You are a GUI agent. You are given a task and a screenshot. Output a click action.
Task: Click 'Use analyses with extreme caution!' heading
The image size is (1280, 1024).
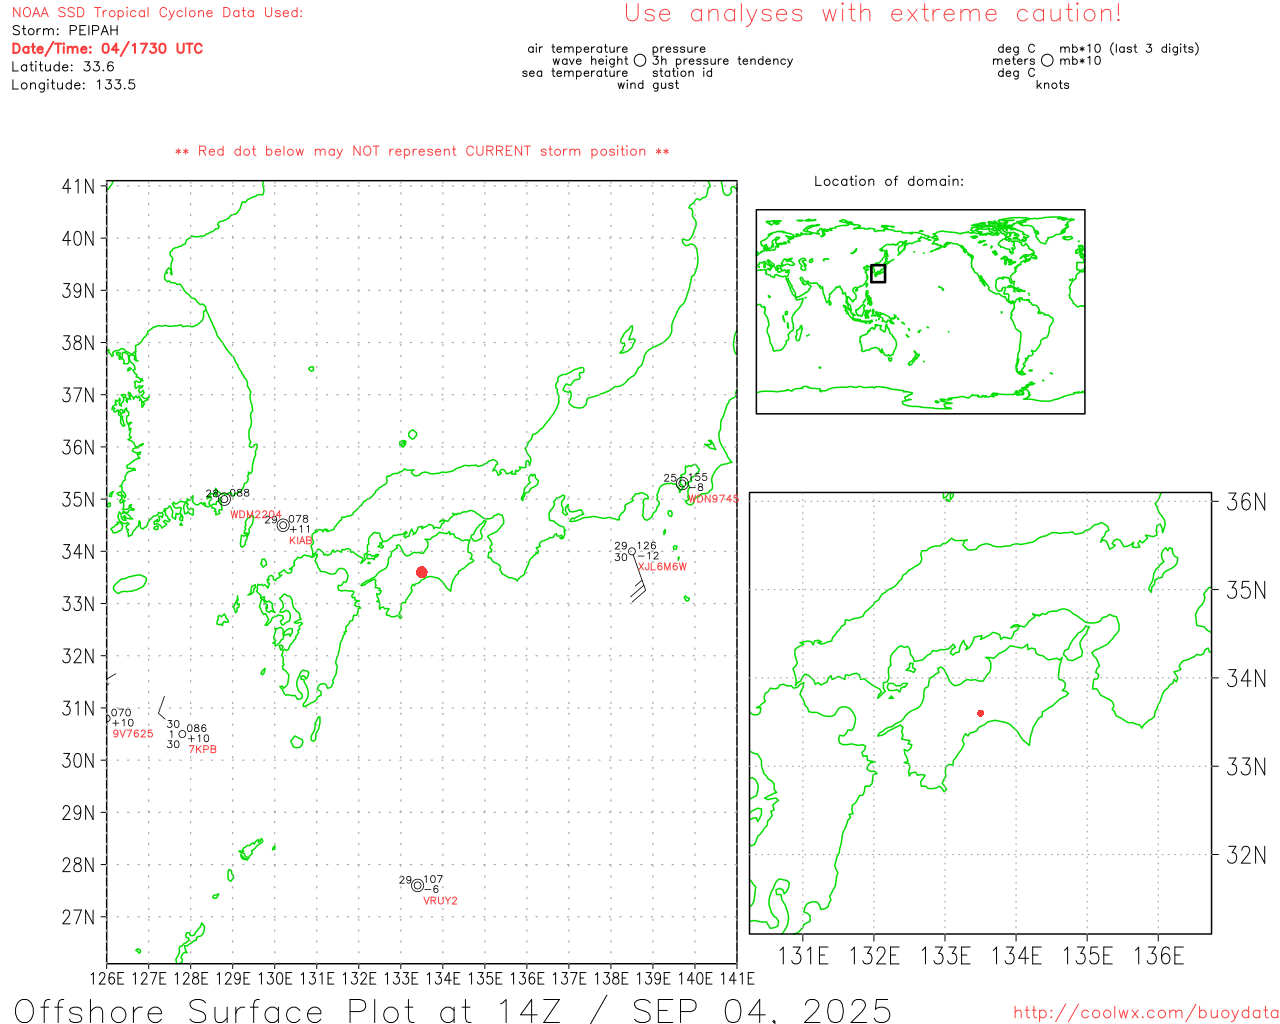point(873,14)
